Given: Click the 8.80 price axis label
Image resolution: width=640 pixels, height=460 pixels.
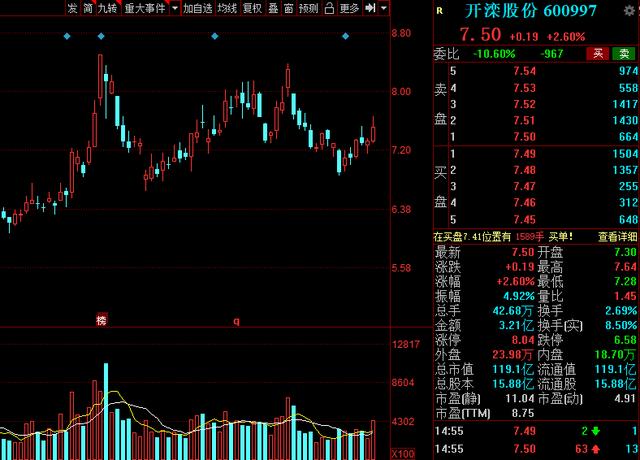Looking at the screenshot, I should click(401, 33).
